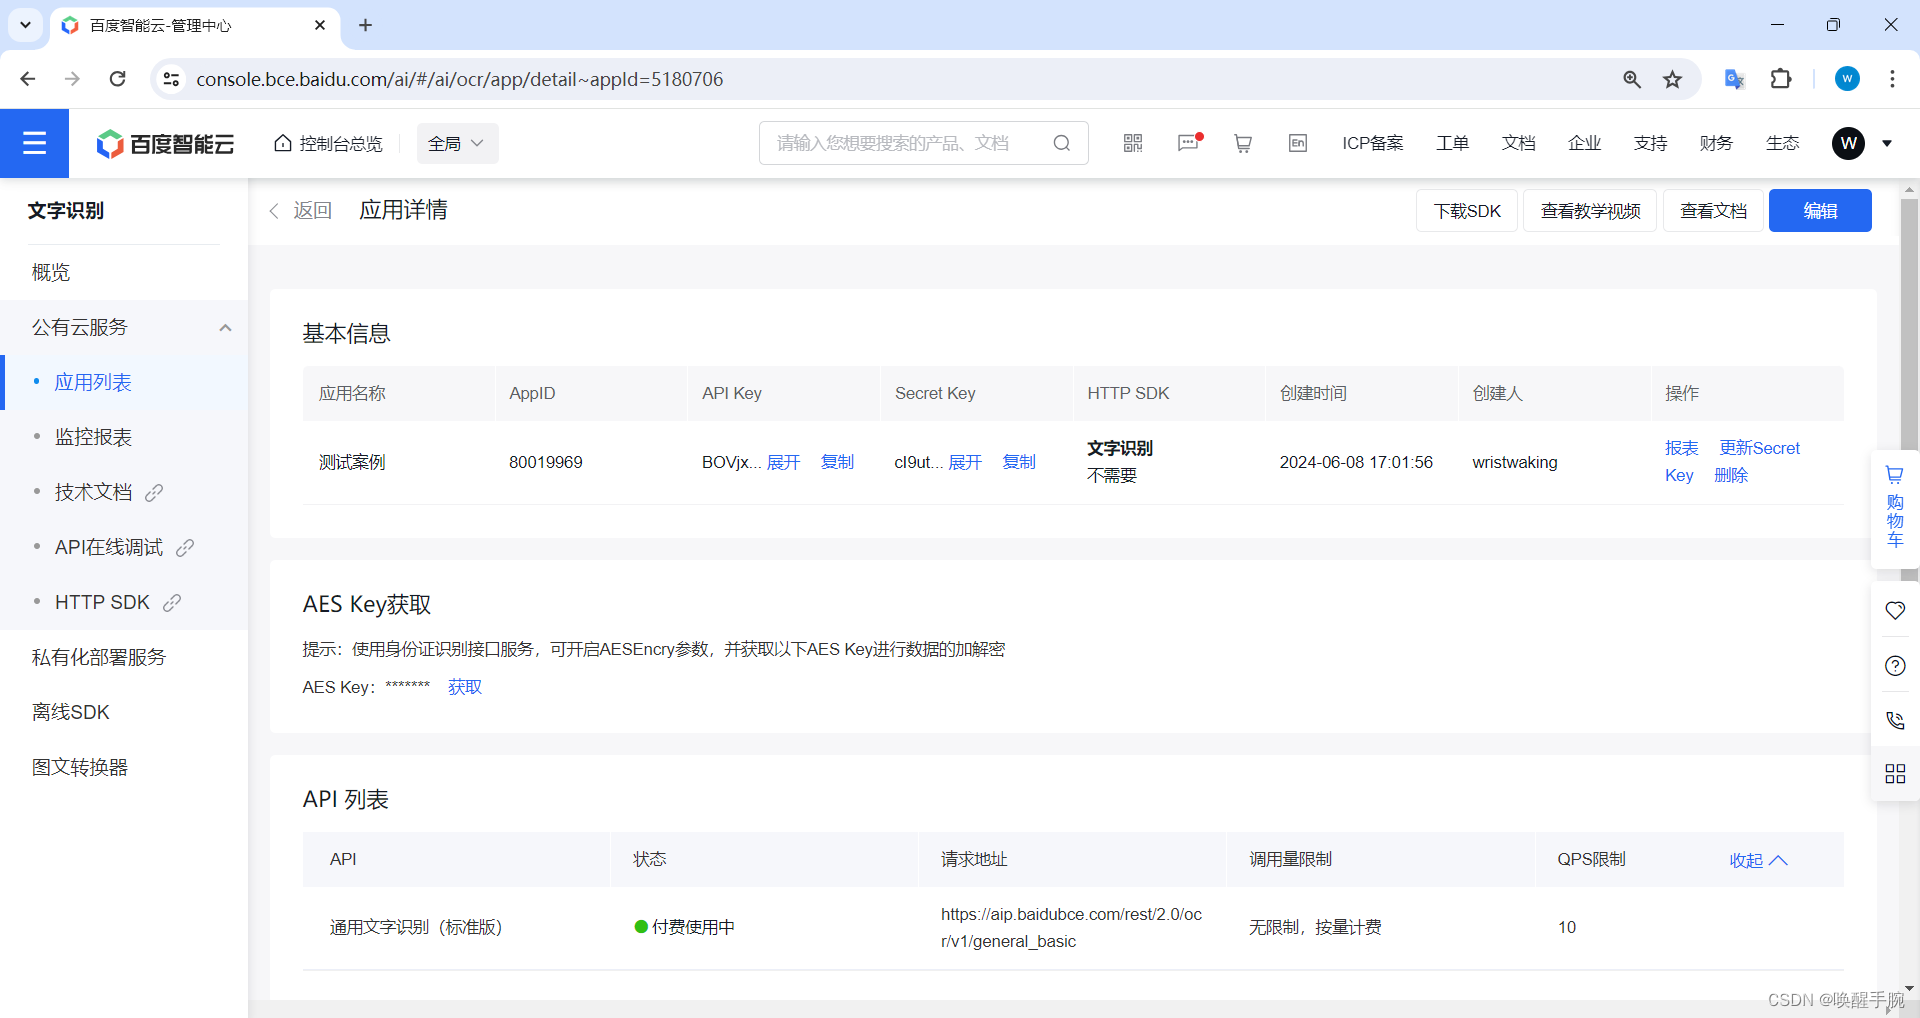Open 文档 in the top navigation
Image resolution: width=1920 pixels, height=1018 pixels.
[x=1518, y=143]
